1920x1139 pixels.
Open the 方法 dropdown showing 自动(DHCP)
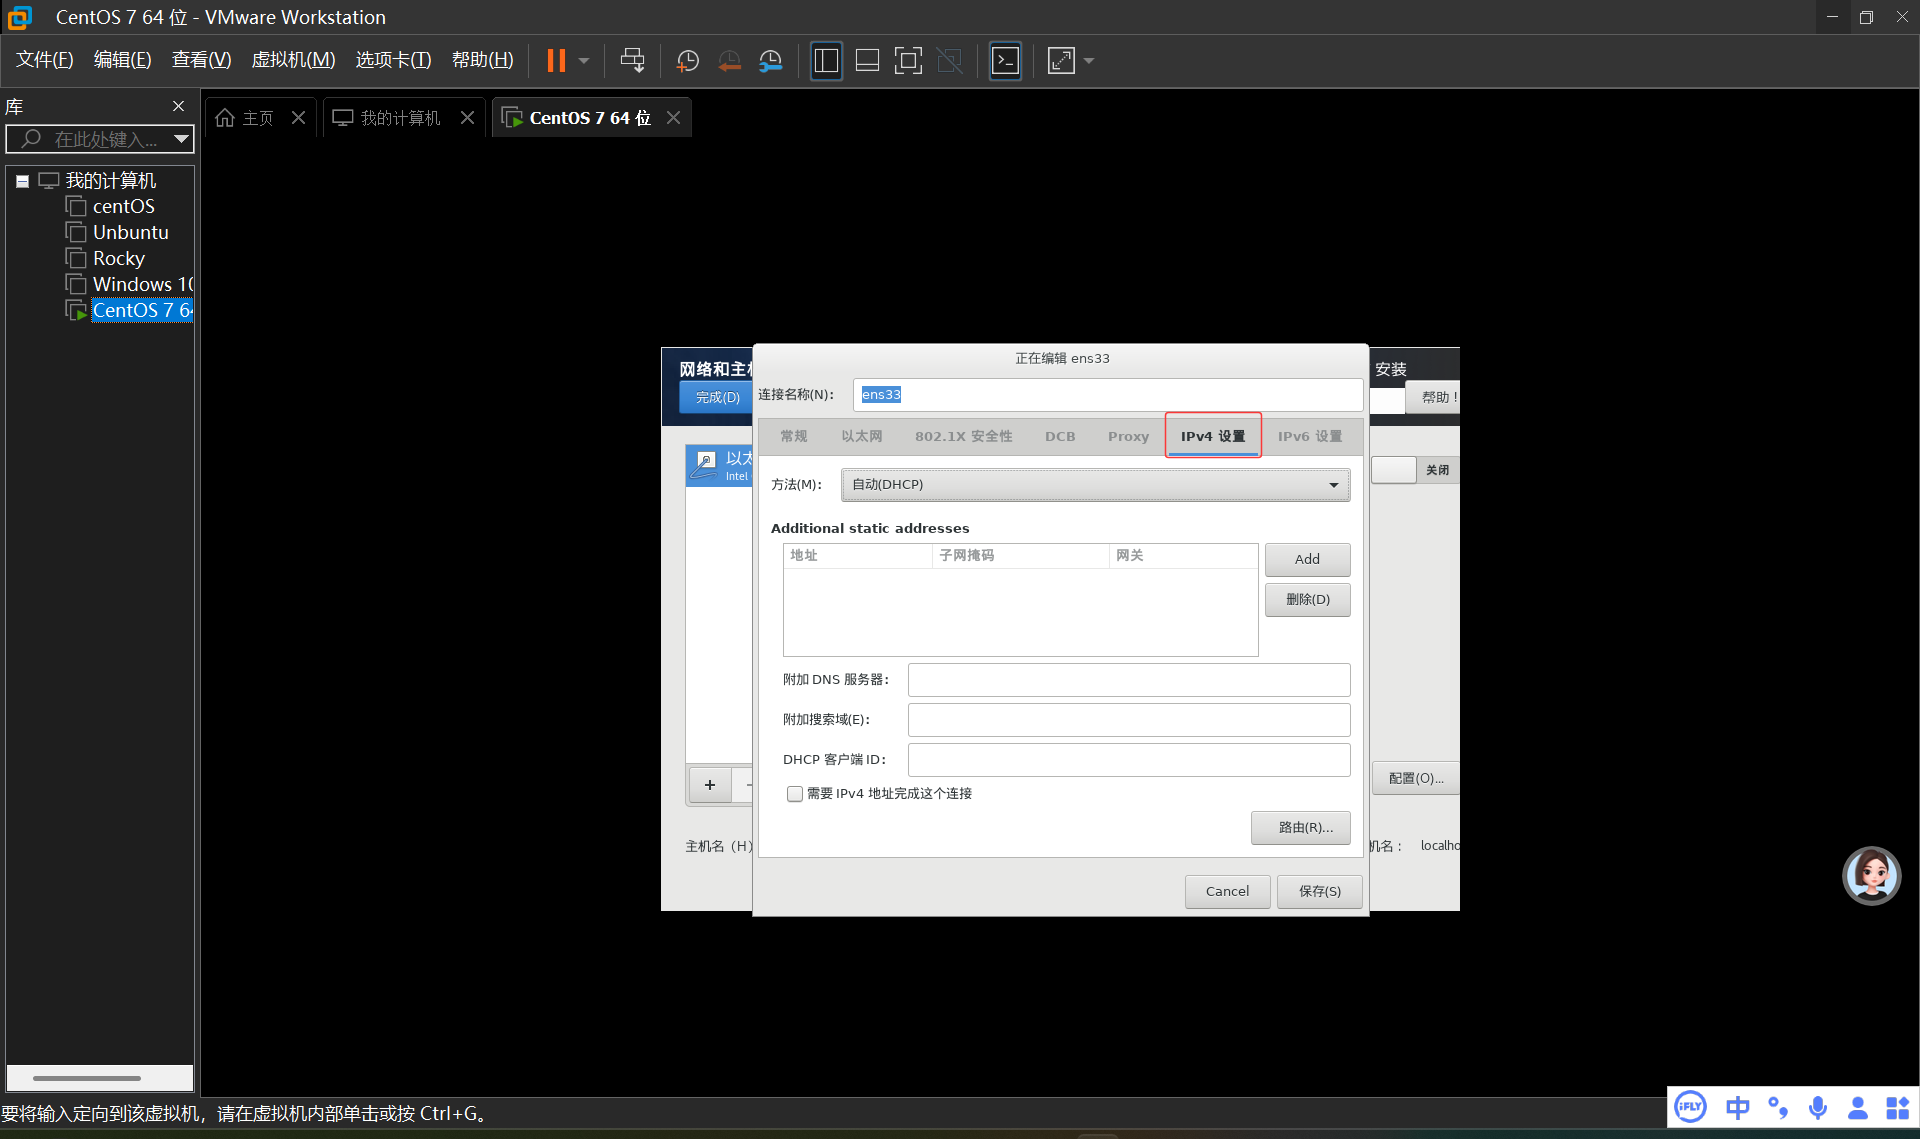tap(1096, 485)
